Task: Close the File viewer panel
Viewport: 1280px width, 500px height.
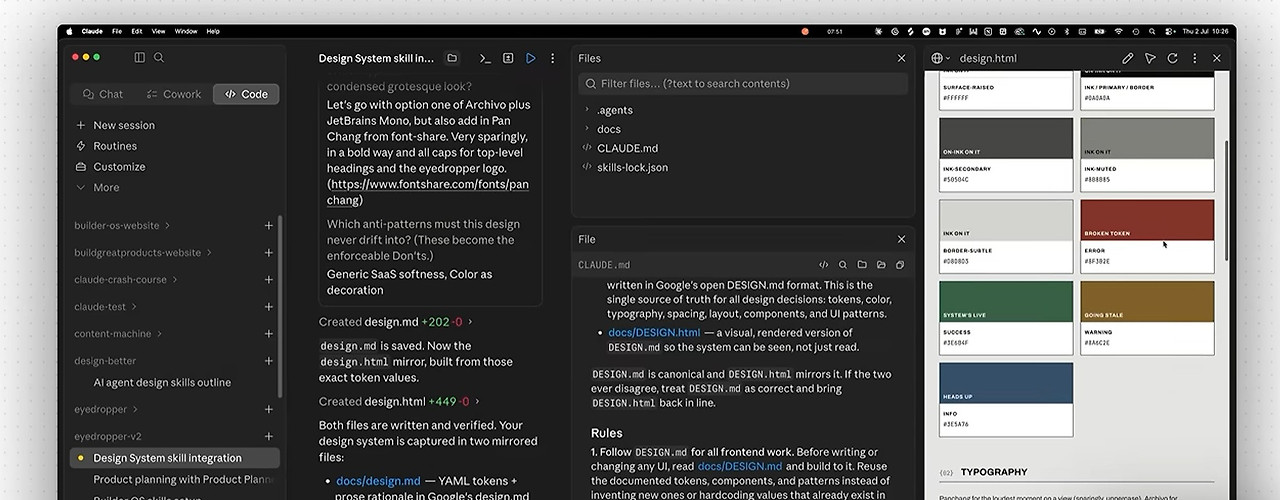Action: coord(901,239)
